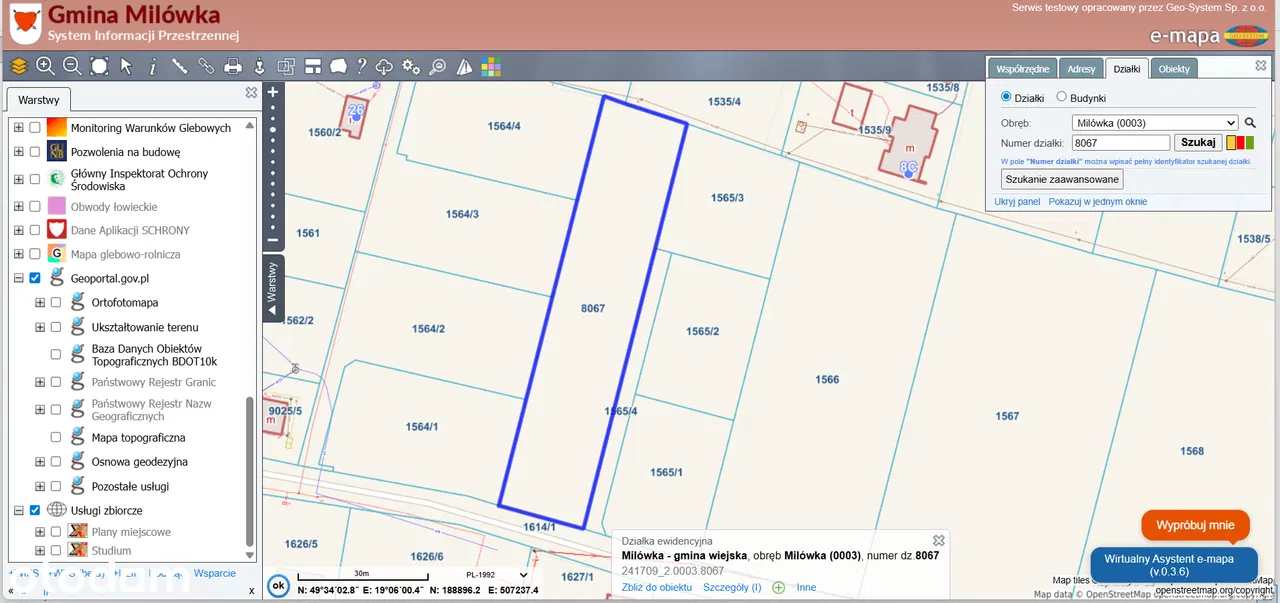Switch to the Adresy tab
The width and height of the screenshot is (1280, 603).
1081,69
